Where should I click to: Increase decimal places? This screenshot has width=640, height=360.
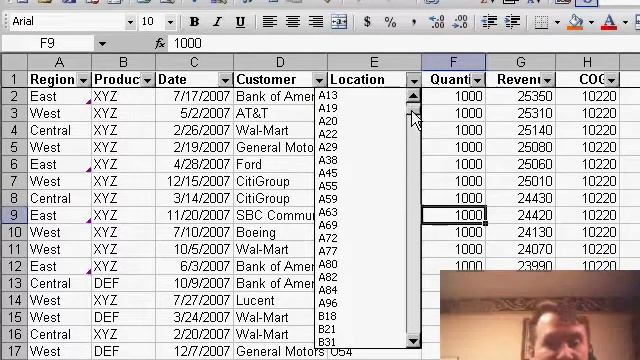[x=437, y=22]
